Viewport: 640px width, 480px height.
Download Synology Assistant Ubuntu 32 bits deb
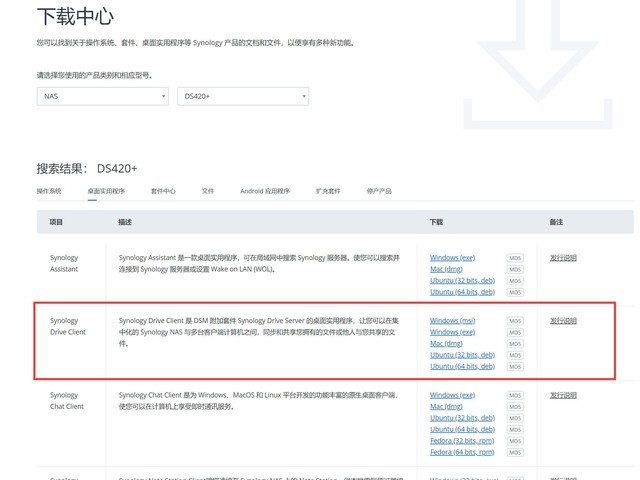coord(462,281)
